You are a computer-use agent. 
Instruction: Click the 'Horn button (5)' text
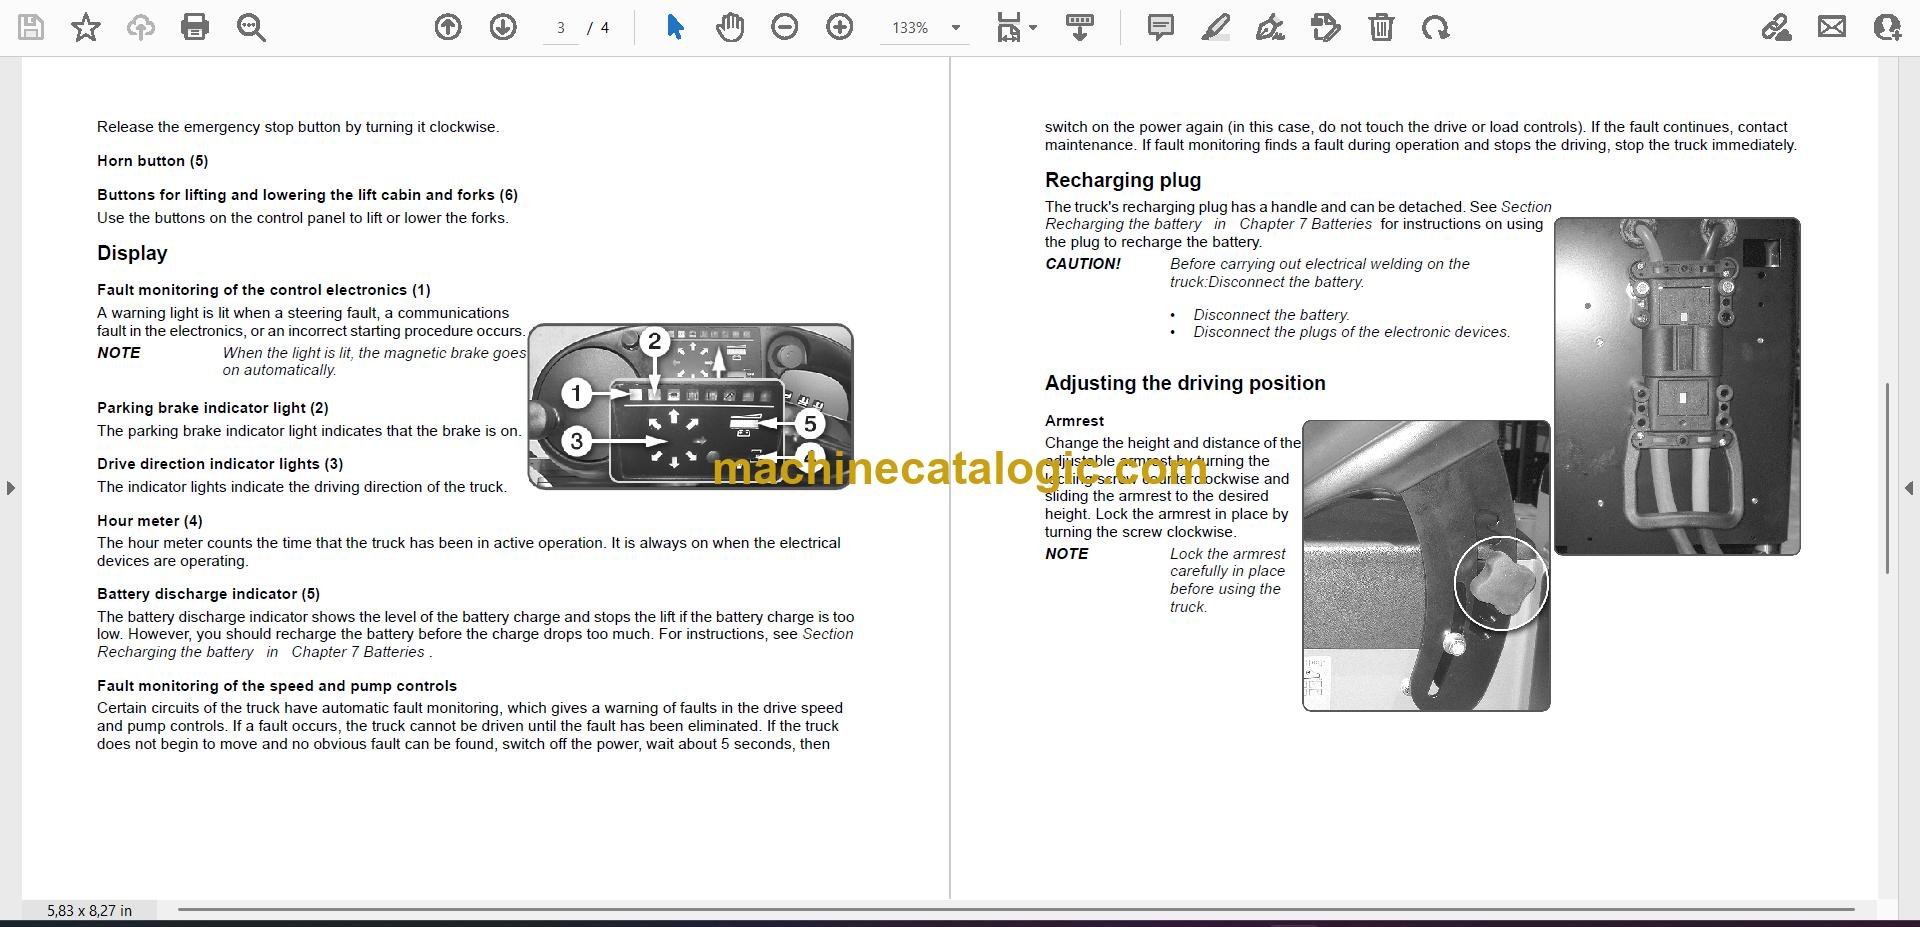153,161
